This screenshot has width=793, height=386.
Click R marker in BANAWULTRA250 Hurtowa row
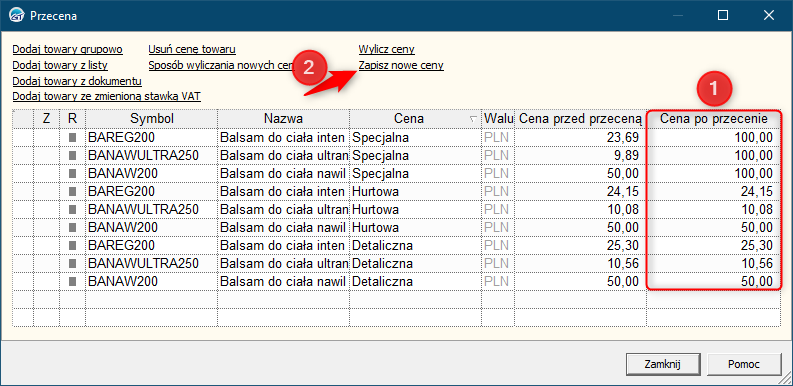pos(73,209)
